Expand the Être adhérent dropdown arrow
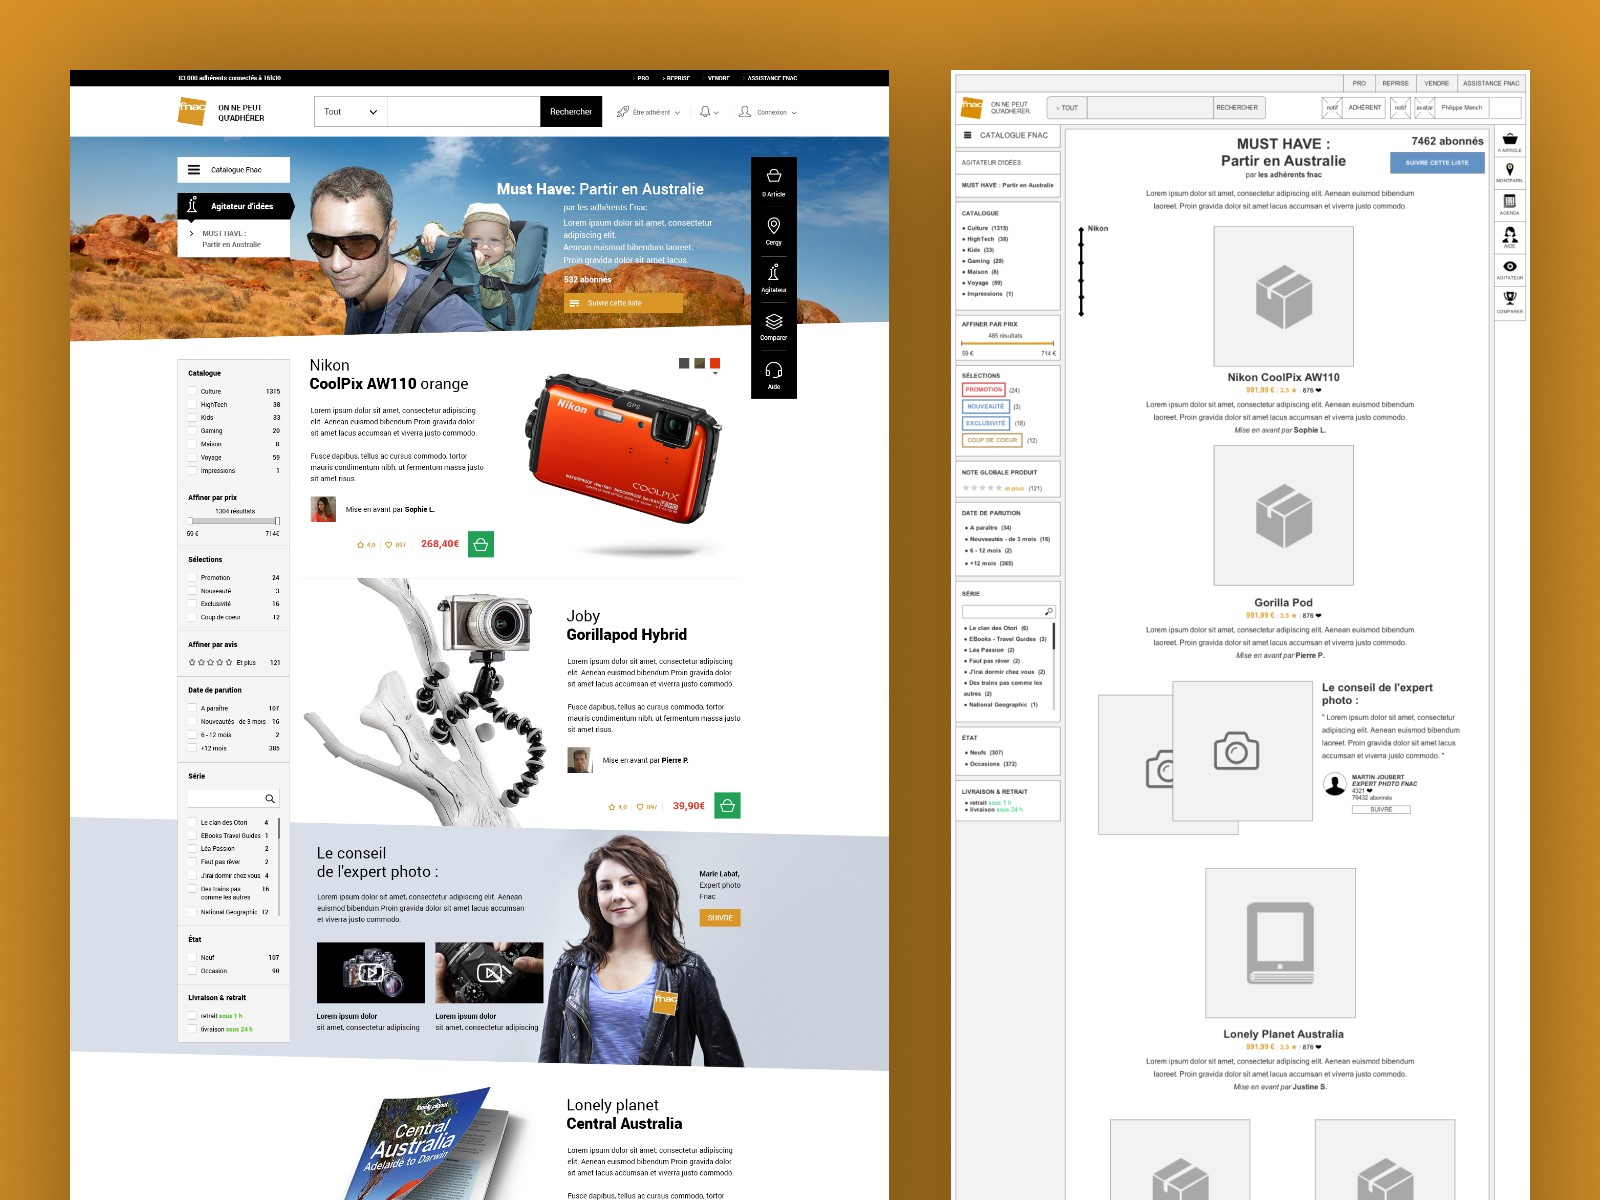This screenshot has width=1600, height=1200. tap(677, 113)
